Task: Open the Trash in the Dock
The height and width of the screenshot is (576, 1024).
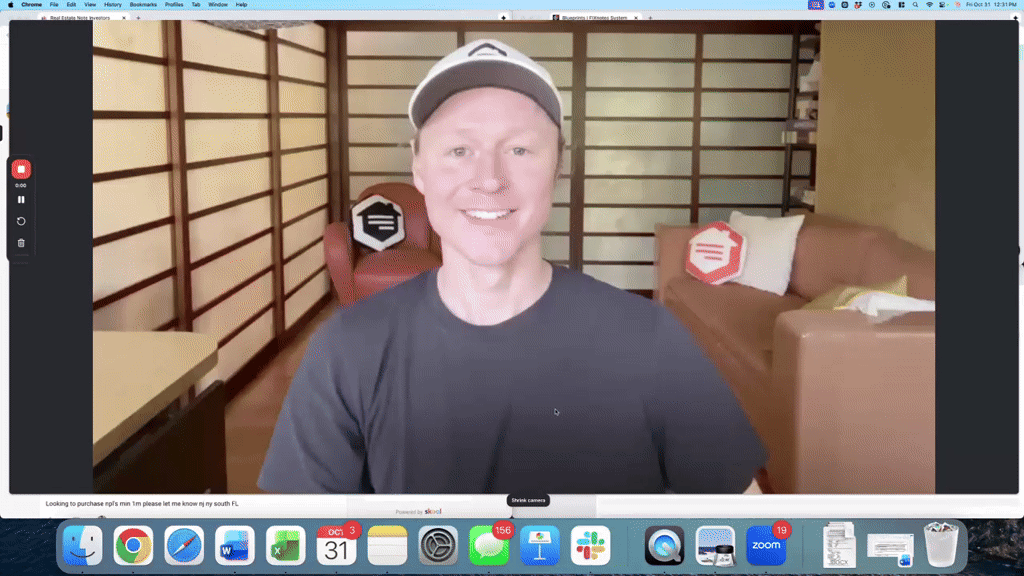Action: pos(941,545)
